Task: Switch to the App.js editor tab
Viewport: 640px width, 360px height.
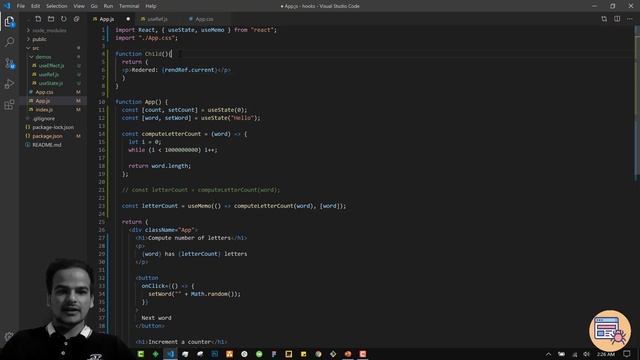Action: point(107,19)
